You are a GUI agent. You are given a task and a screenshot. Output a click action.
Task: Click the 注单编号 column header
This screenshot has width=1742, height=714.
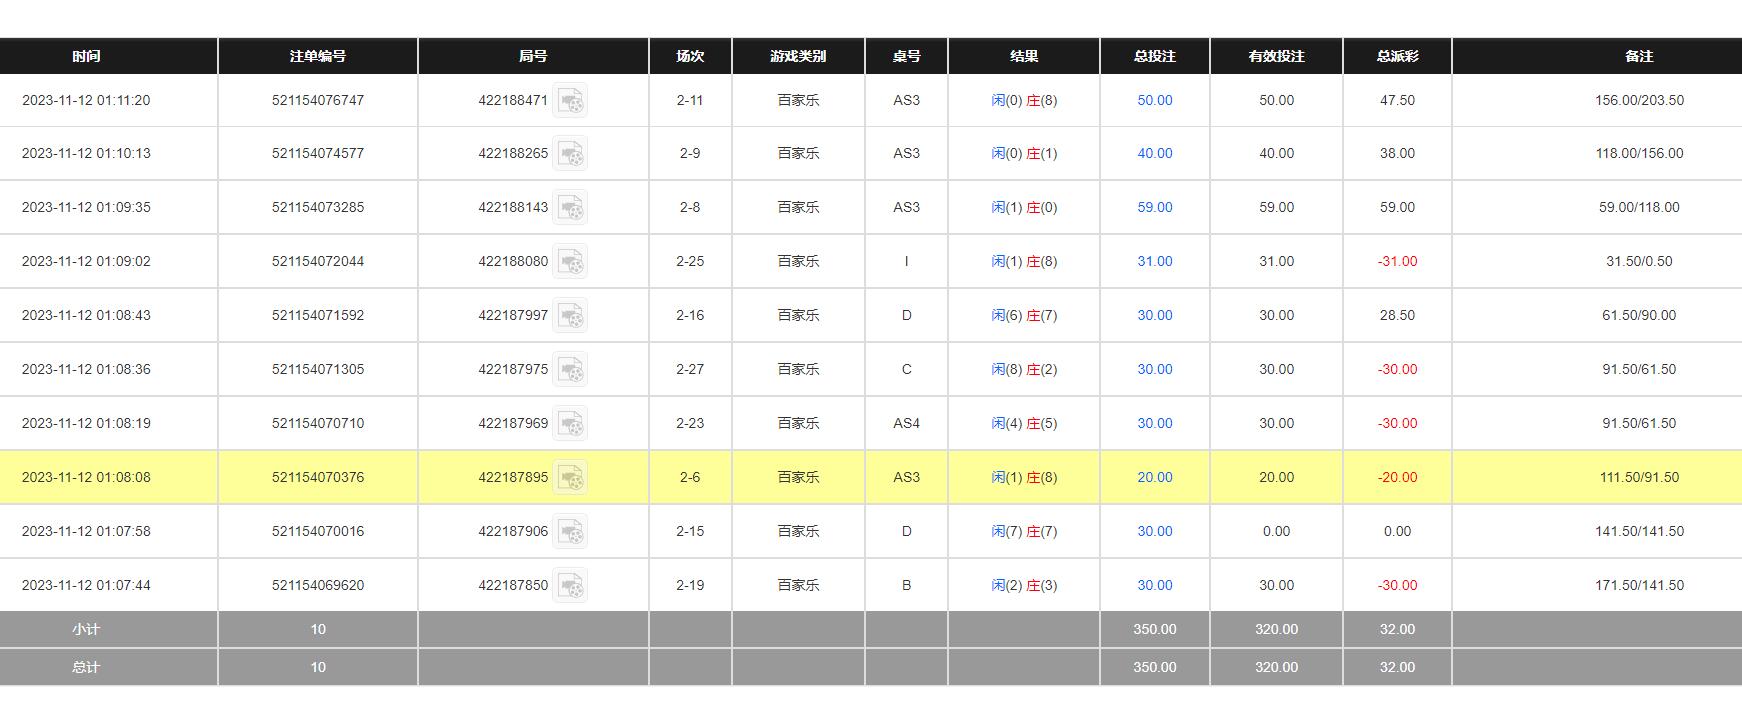[x=318, y=56]
